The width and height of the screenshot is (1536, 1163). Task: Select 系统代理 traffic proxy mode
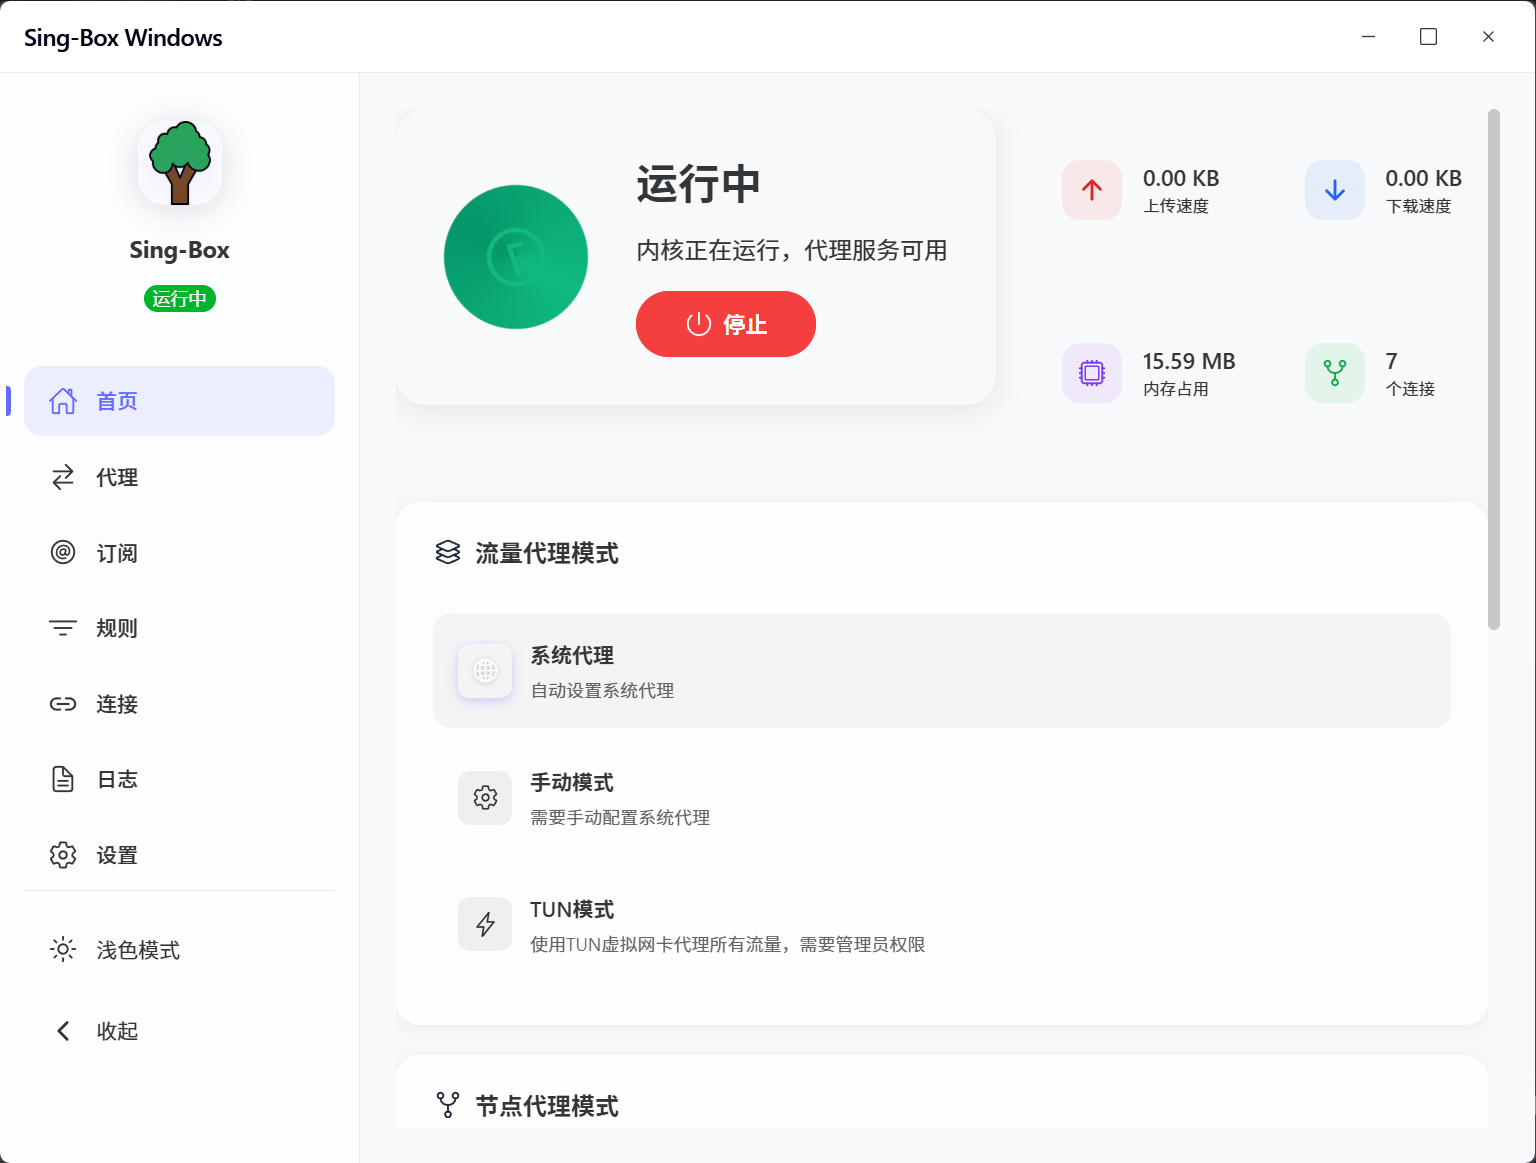(x=941, y=670)
